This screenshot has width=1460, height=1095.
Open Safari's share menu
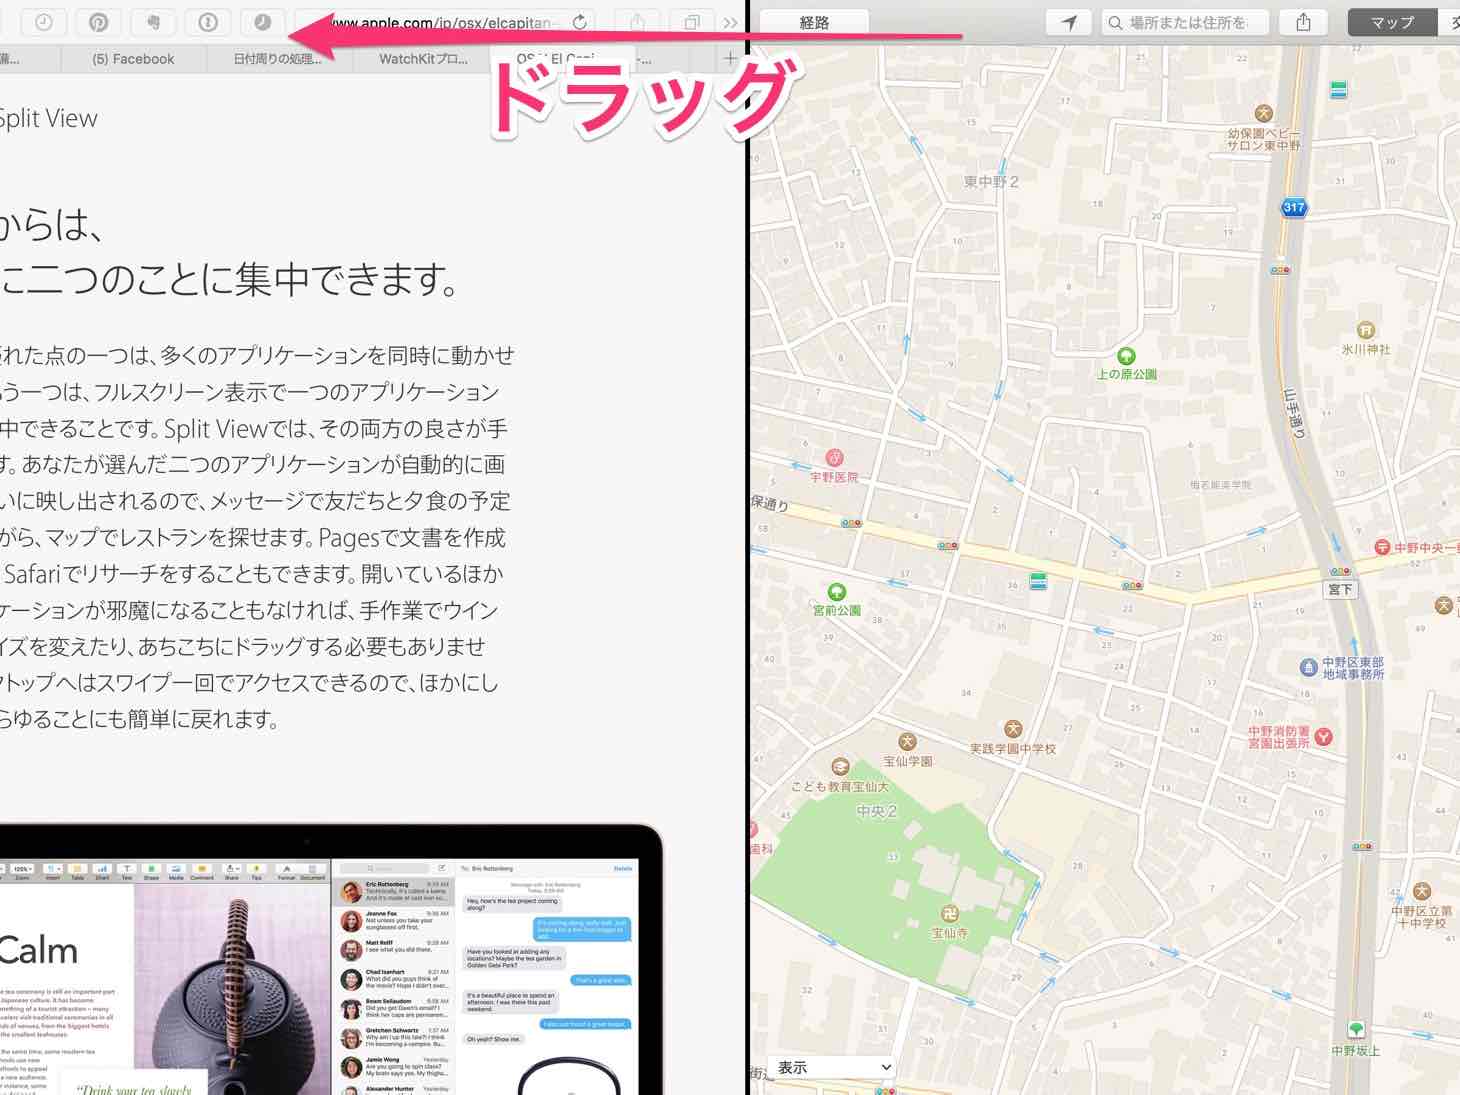click(638, 22)
